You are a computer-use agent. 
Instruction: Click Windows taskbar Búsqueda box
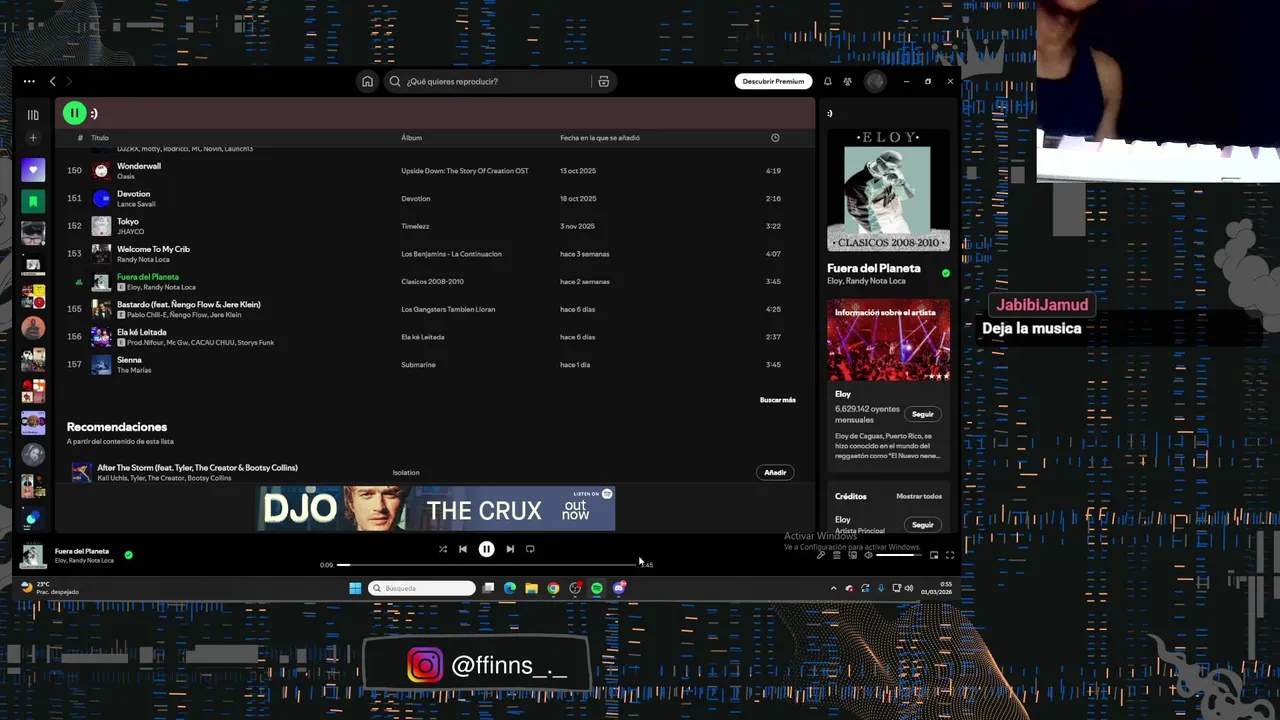421,588
